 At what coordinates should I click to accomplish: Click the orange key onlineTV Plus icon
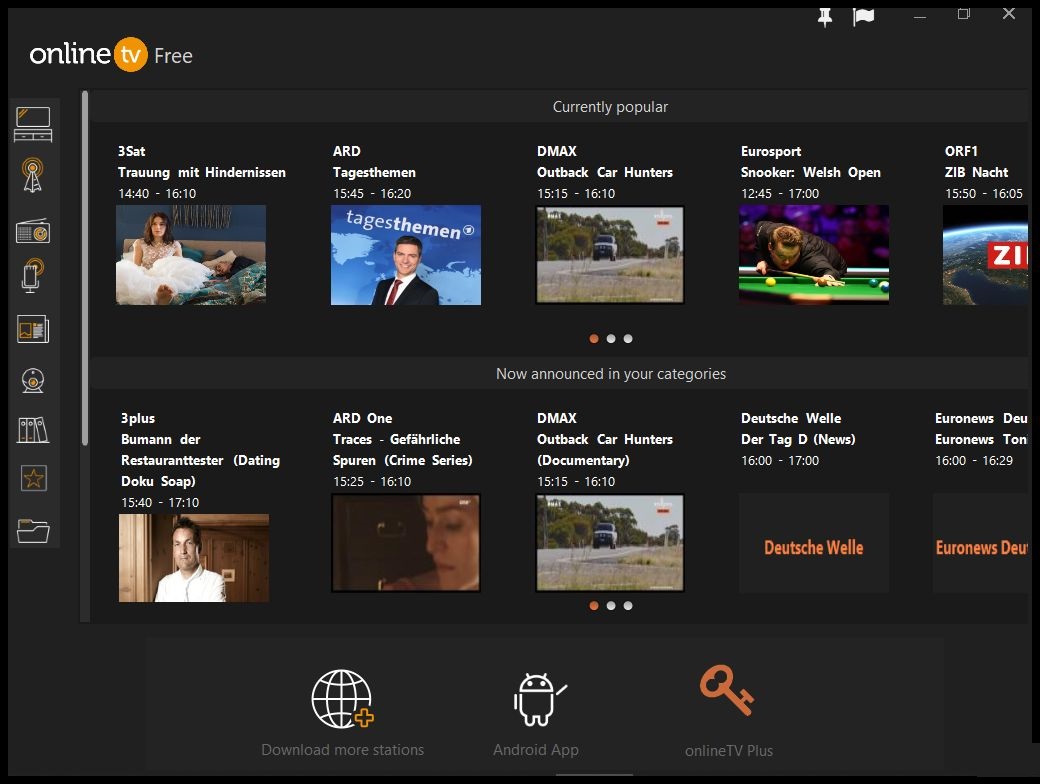tap(727, 690)
